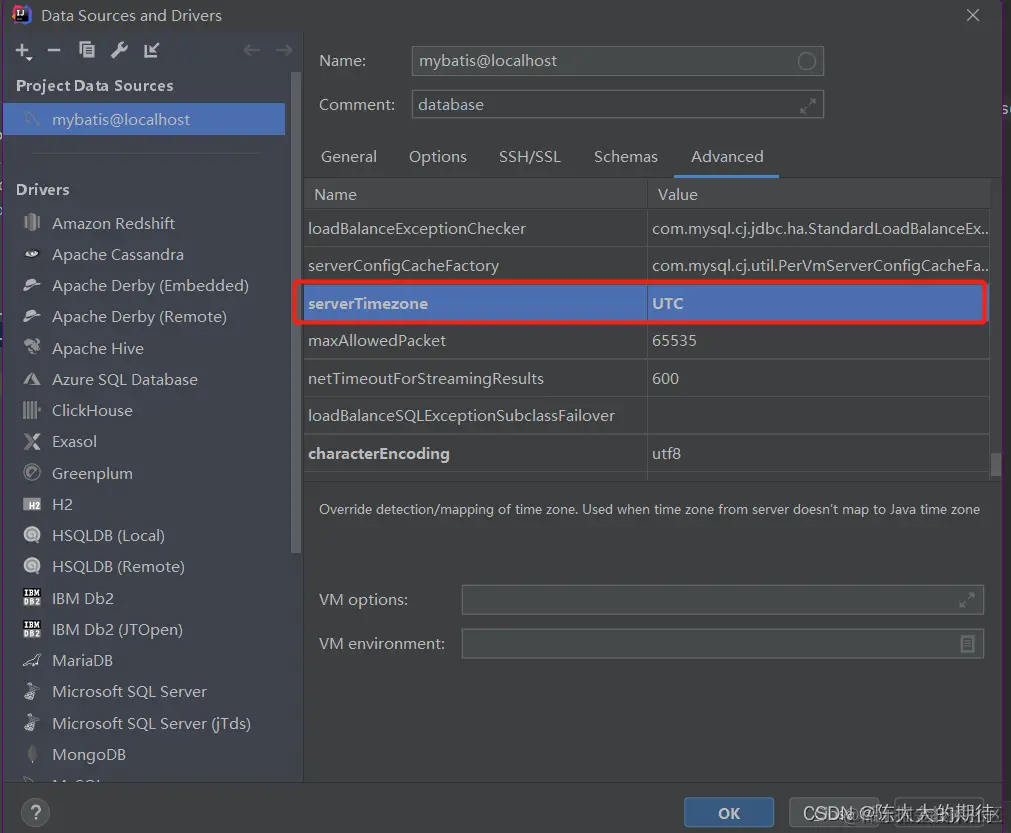The width and height of the screenshot is (1011, 833).
Task: Select the Apache Cassandra eye icon
Action: [32, 254]
